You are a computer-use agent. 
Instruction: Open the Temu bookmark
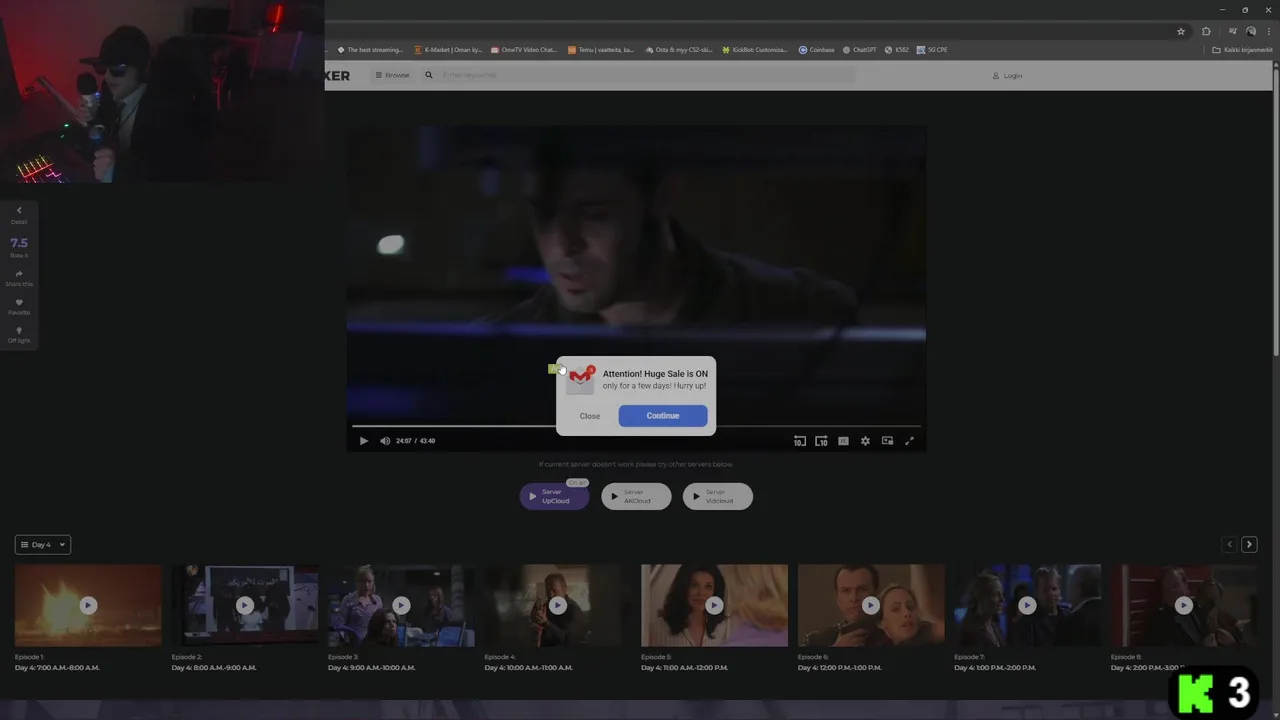coord(600,50)
